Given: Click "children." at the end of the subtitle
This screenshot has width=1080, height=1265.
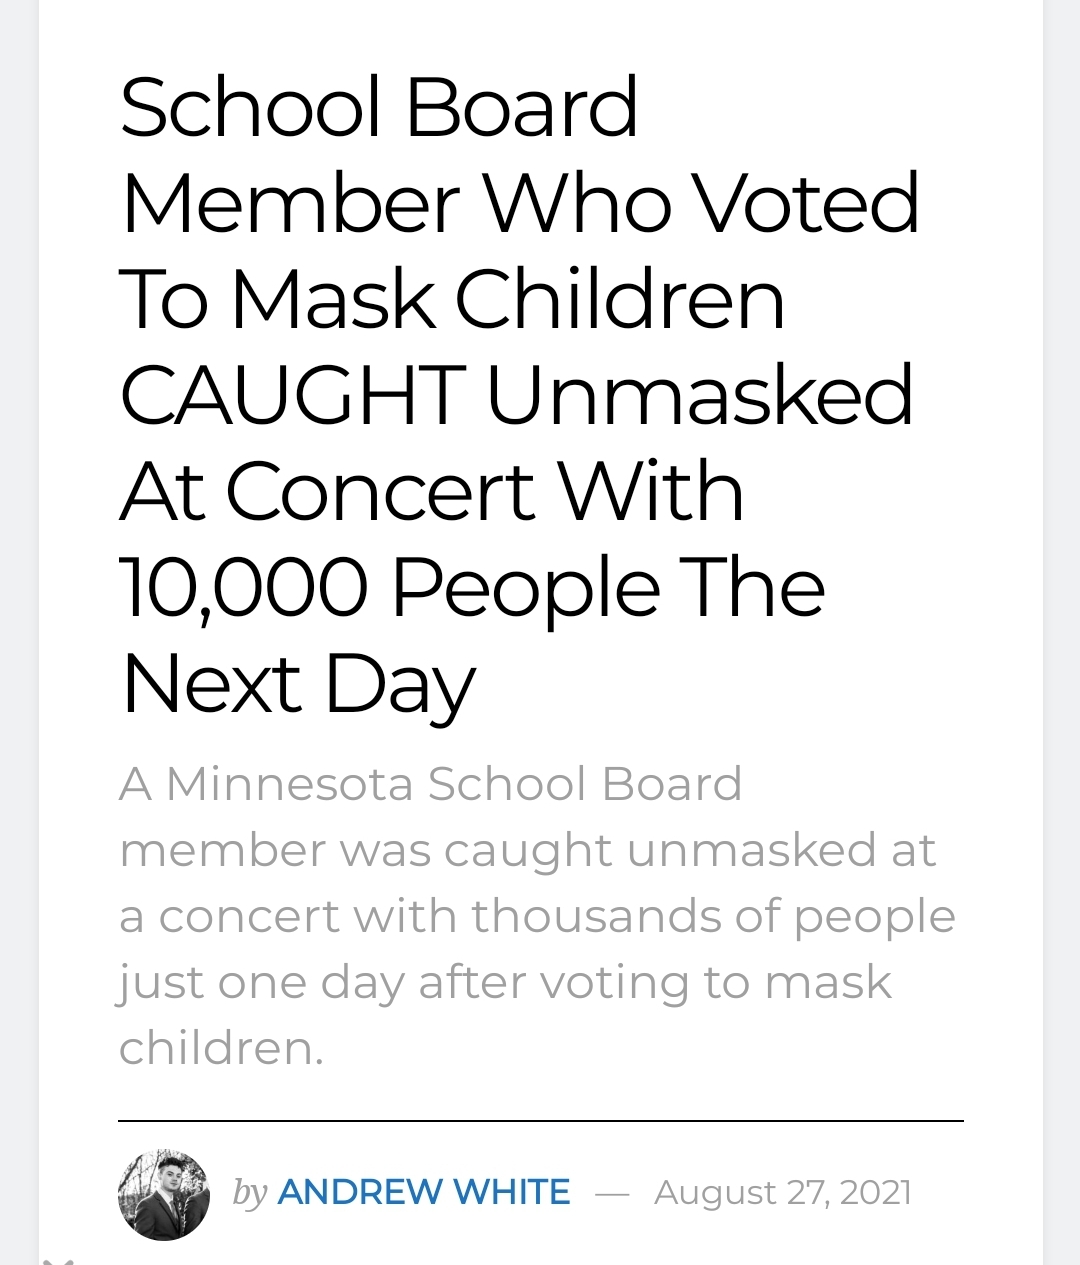Looking at the screenshot, I should (221, 1048).
